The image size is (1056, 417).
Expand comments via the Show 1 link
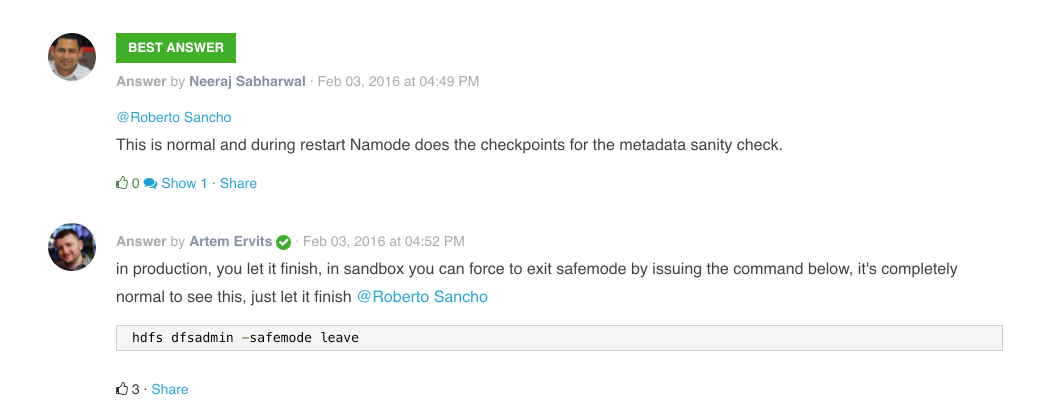tap(184, 183)
